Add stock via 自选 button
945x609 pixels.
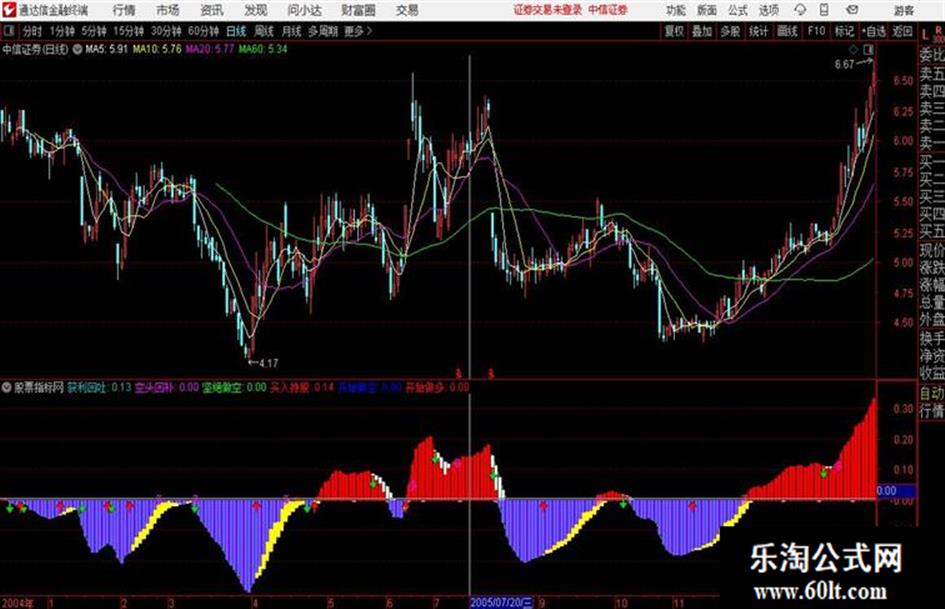(873, 31)
